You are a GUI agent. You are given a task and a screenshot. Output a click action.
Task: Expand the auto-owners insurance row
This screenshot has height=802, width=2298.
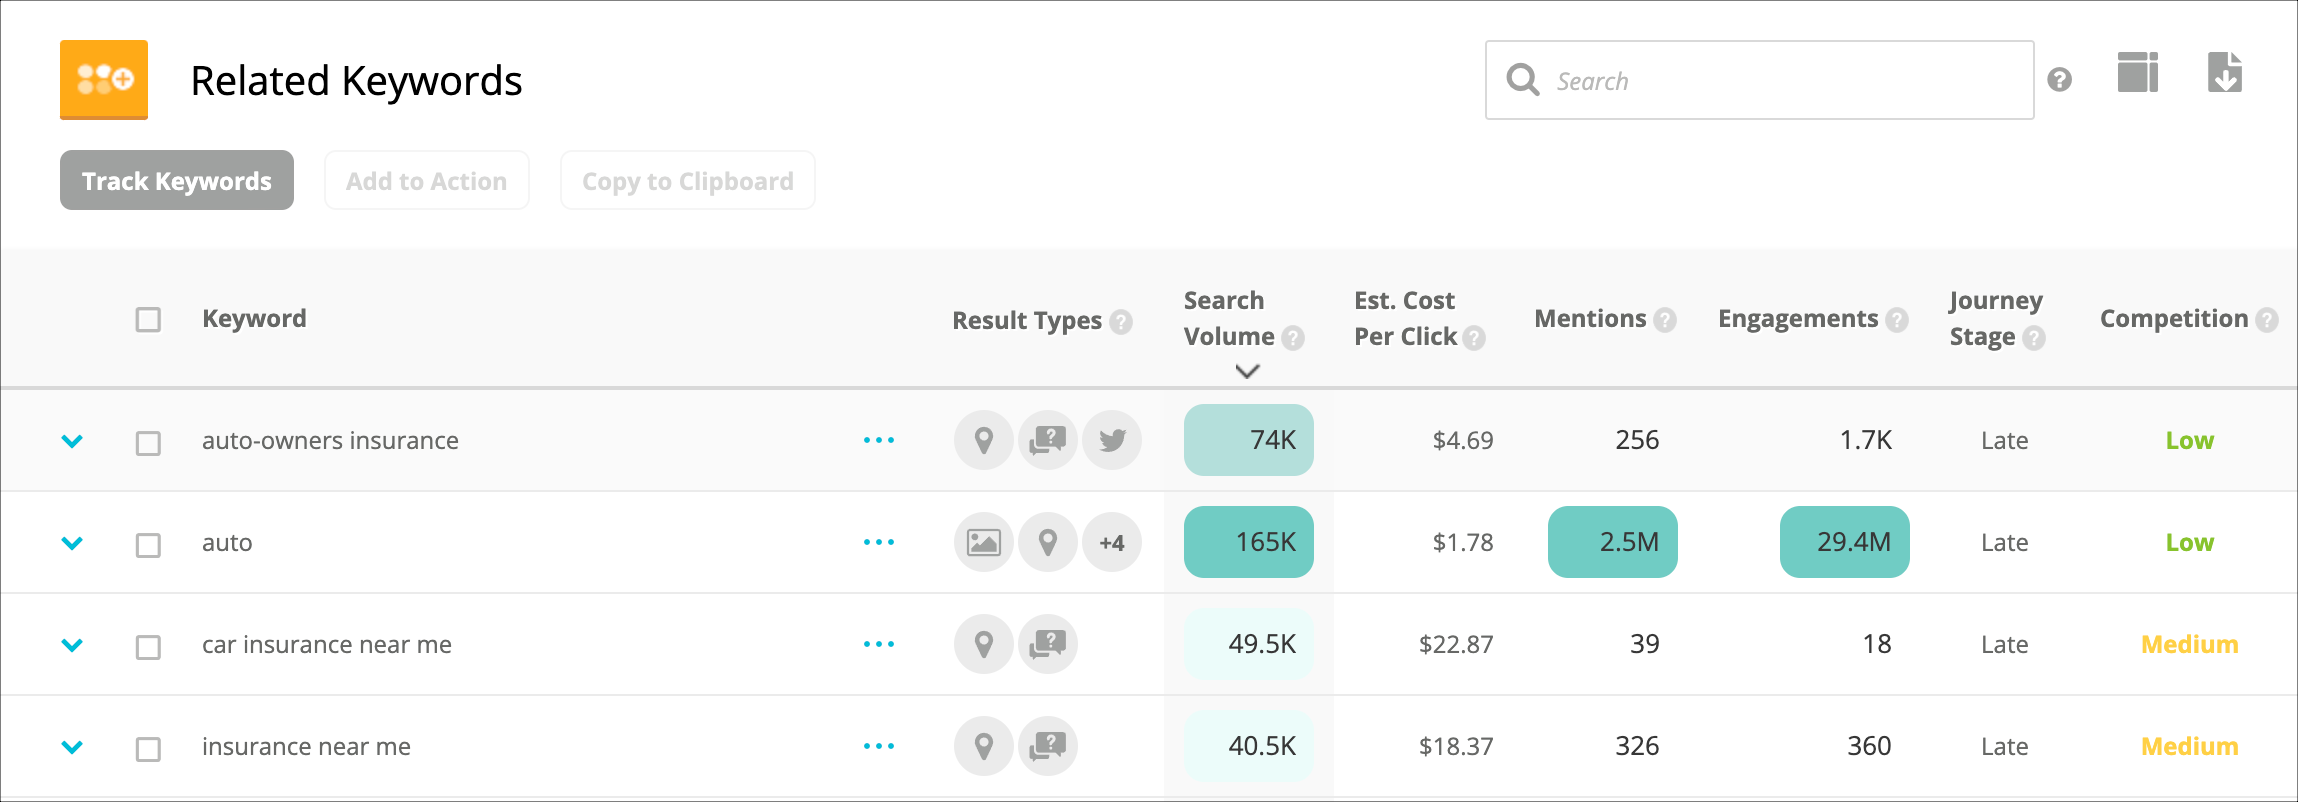click(x=72, y=441)
